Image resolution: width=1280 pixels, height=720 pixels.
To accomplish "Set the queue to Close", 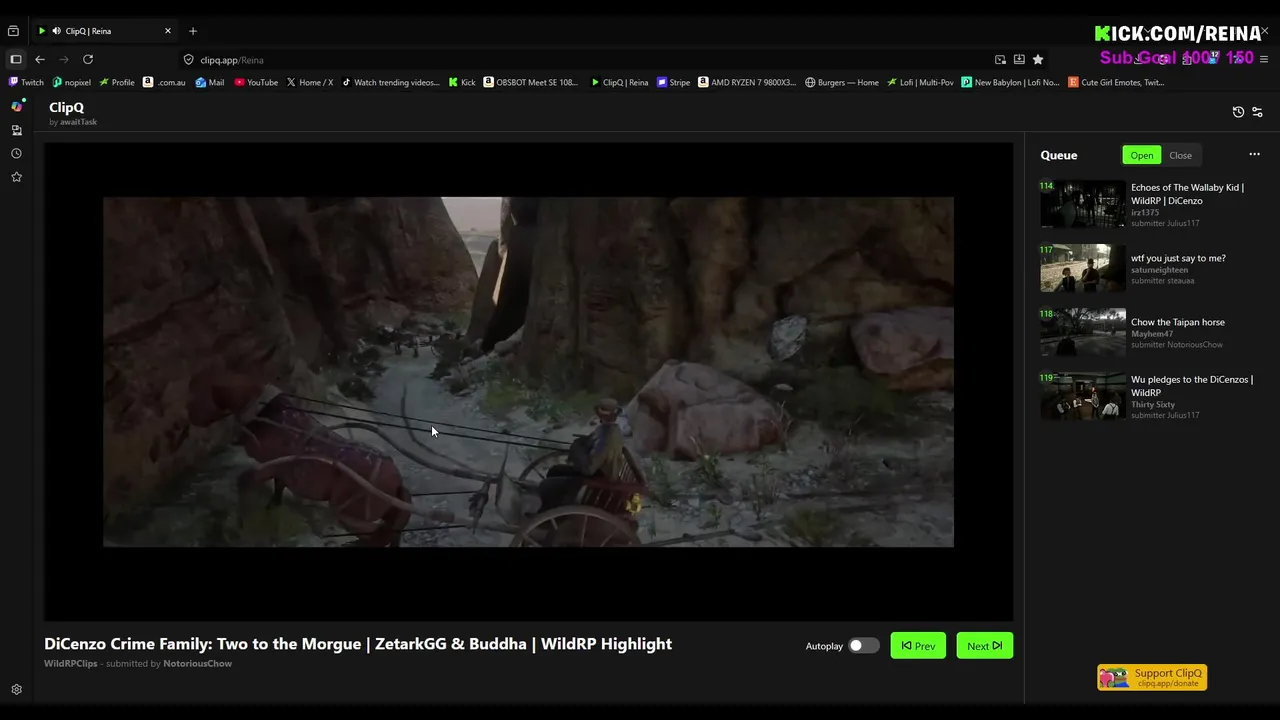I will (x=1180, y=155).
